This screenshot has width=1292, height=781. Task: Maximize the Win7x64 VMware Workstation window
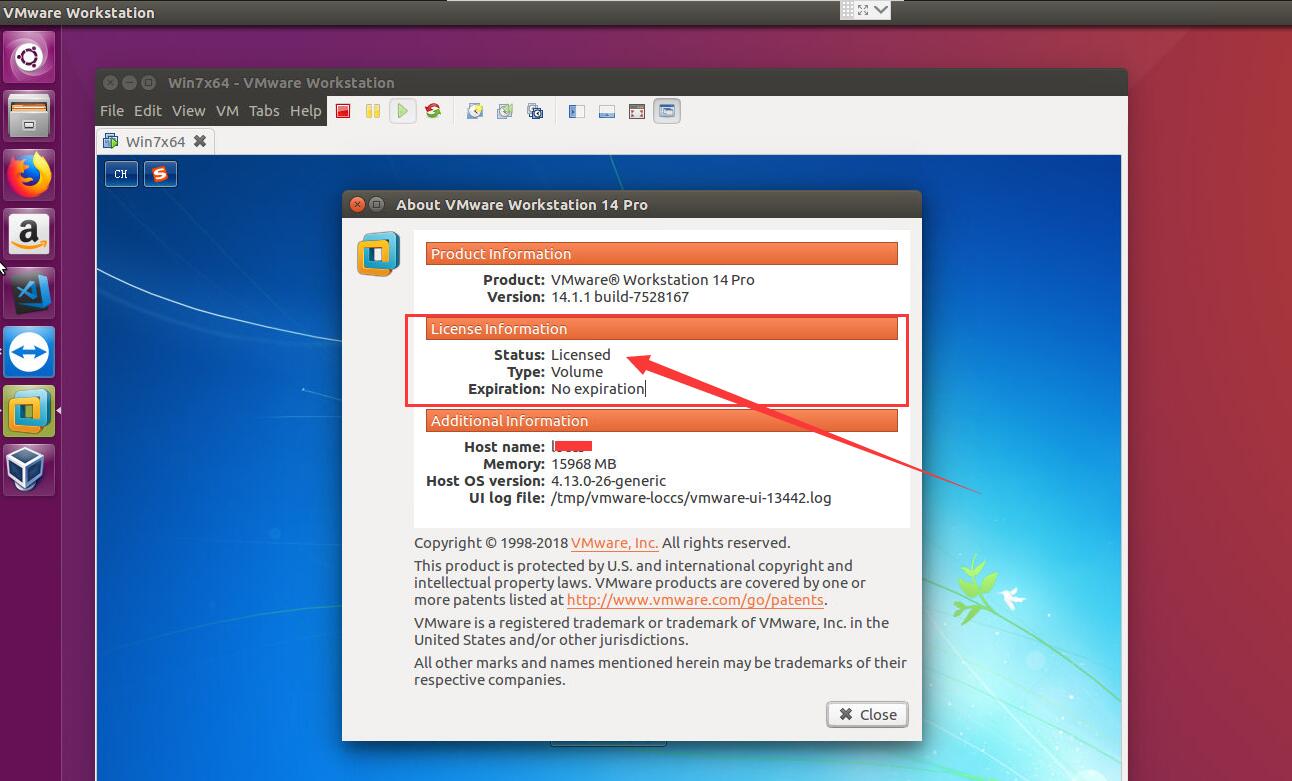click(x=148, y=83)
